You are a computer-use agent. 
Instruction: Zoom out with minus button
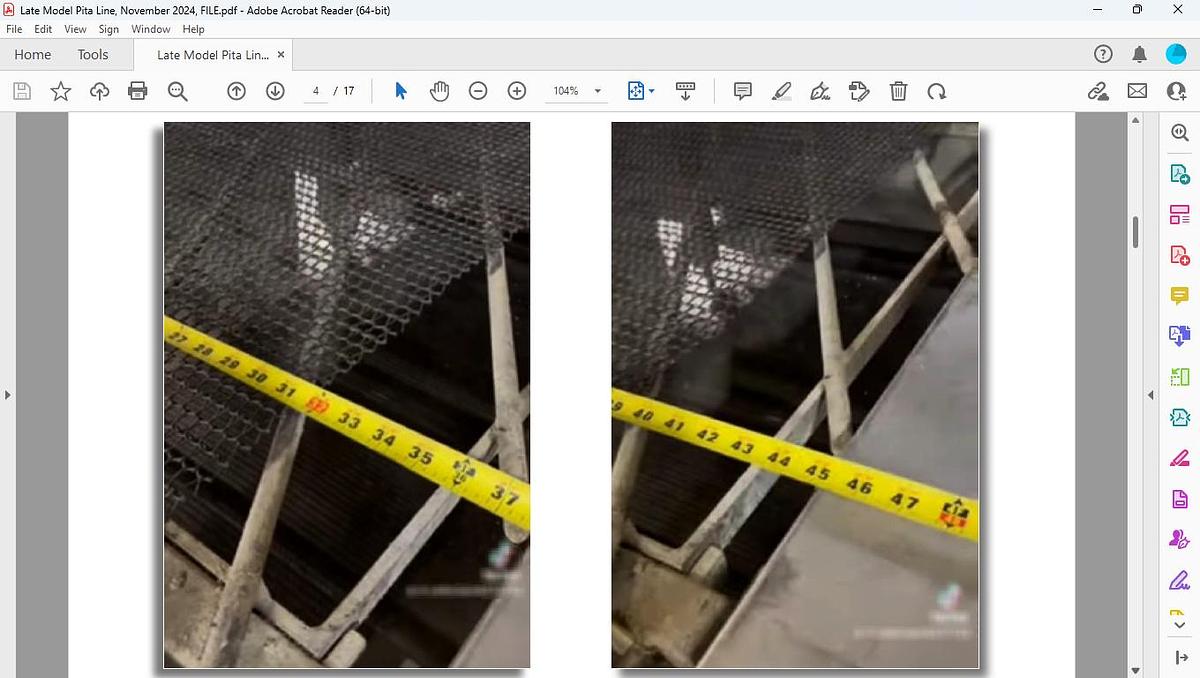(x=478, y=91)
